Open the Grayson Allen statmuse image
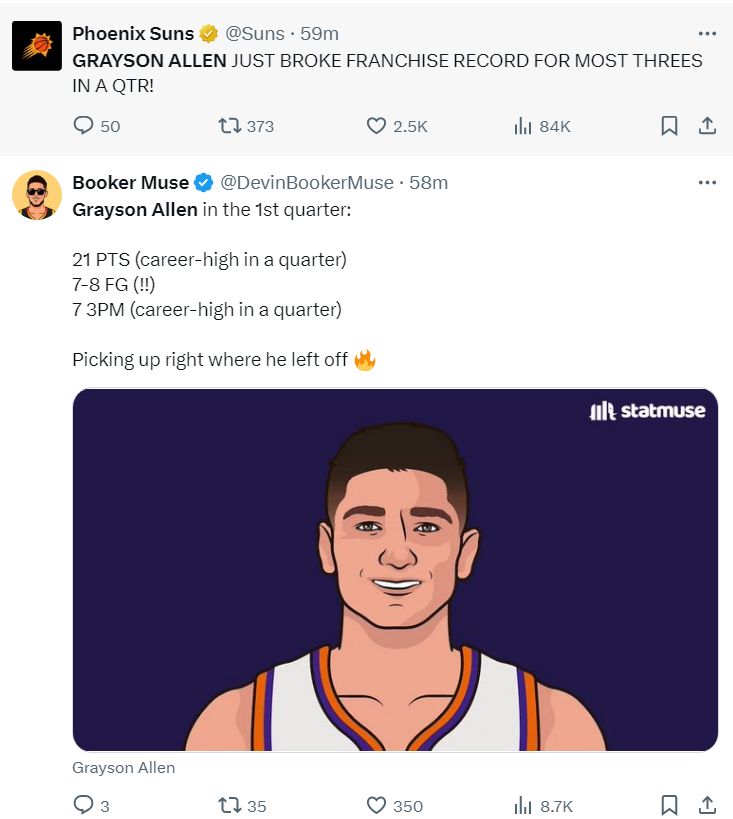Screen dimensions: 733x819 tap(395, 569)
